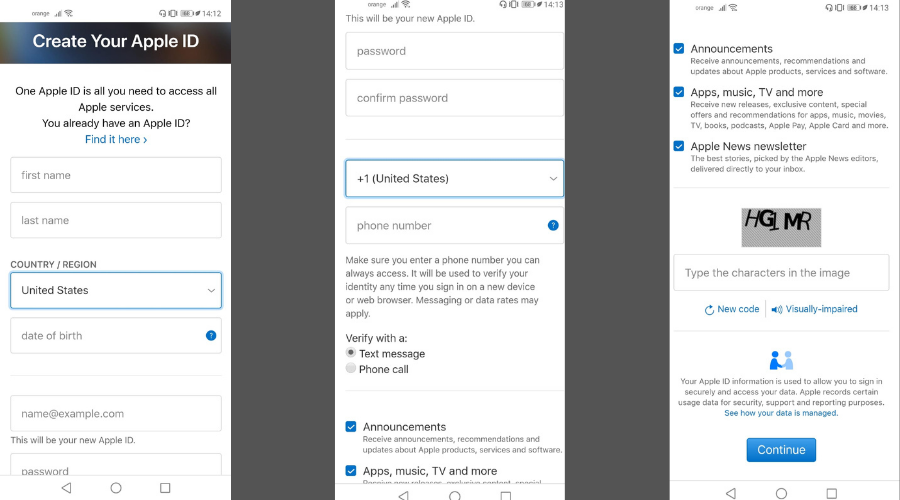Tap battery status icon on left phone
Viewport: 900px width, 500px height.
pyautogui.click(x=187, y=13)
